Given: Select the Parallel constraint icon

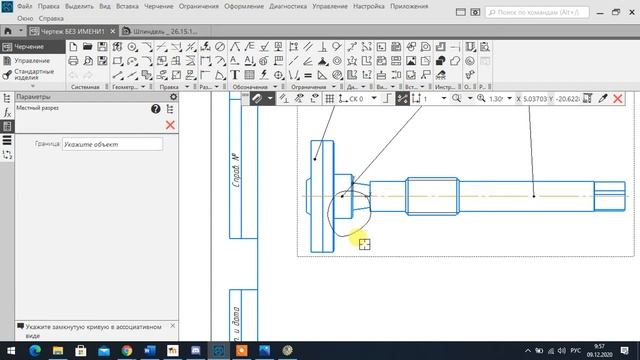Looking at the screenshot, I should click(x=308, y=47).
